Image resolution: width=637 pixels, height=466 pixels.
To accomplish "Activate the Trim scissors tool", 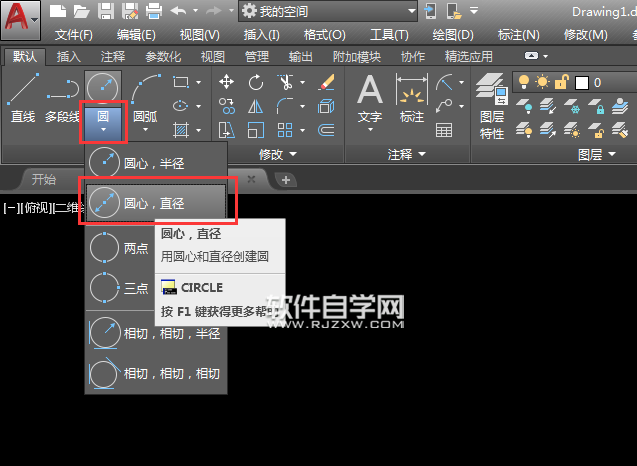I will click(286, 82).
